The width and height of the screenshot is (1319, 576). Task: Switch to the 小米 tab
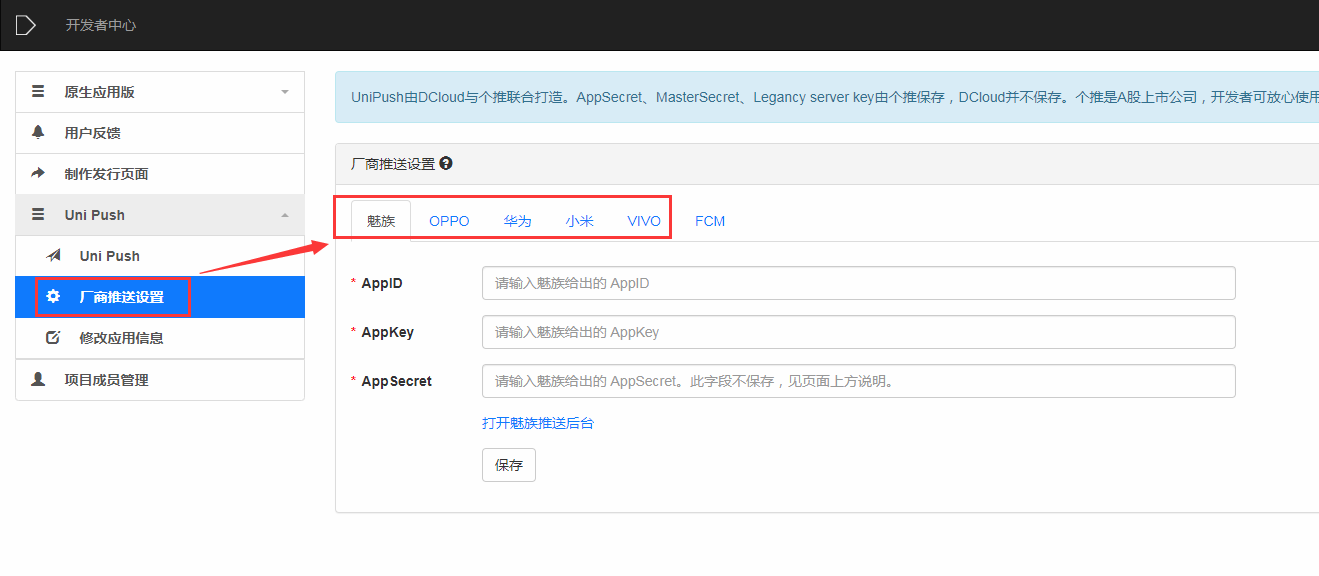click(579, 221)
